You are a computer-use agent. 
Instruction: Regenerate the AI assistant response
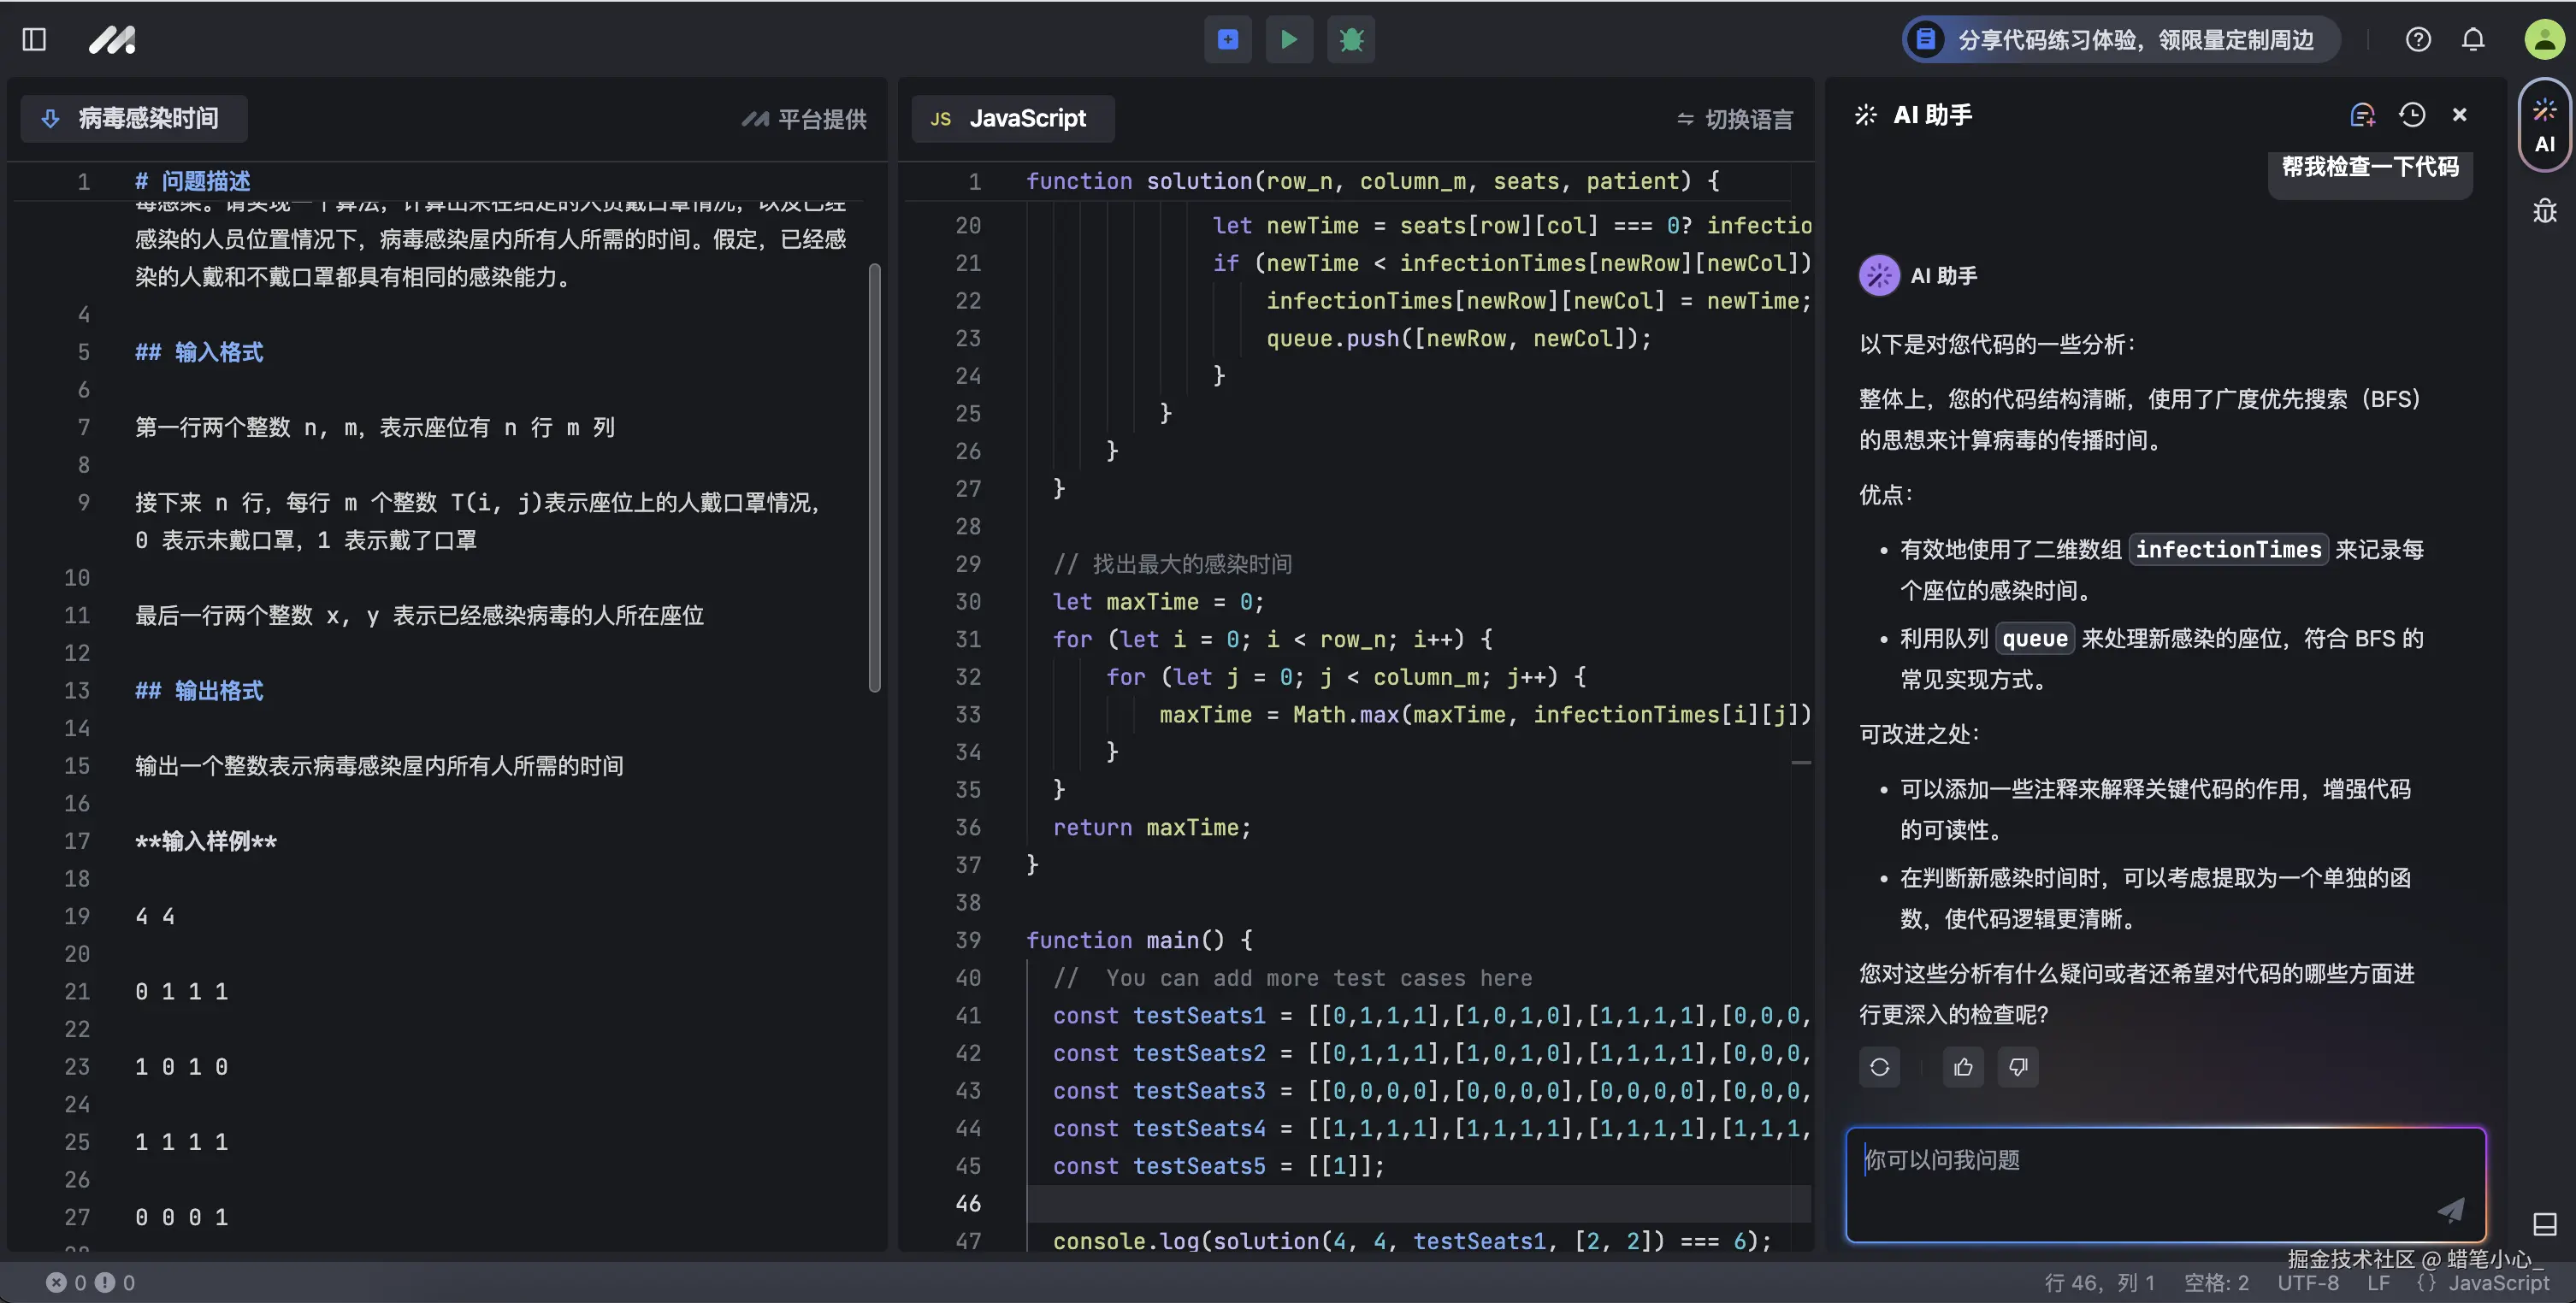pos(1880,1067)
